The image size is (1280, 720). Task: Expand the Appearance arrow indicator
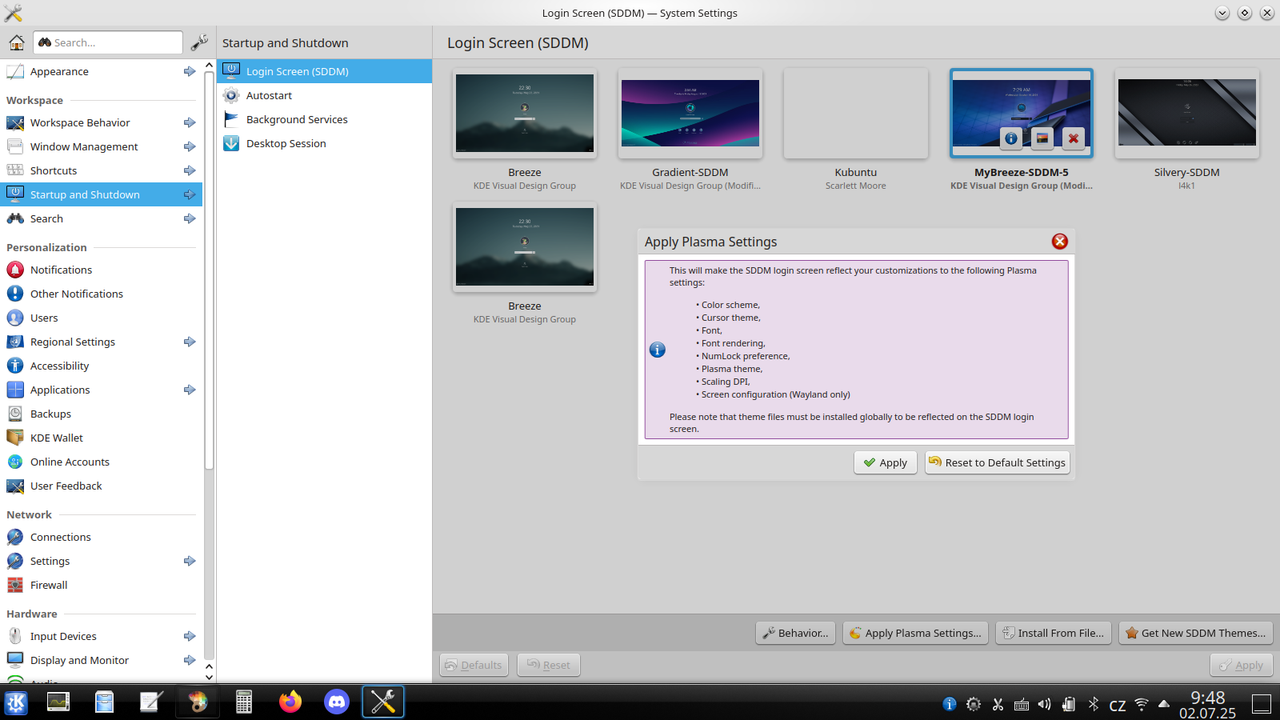[x=189, y=71]
